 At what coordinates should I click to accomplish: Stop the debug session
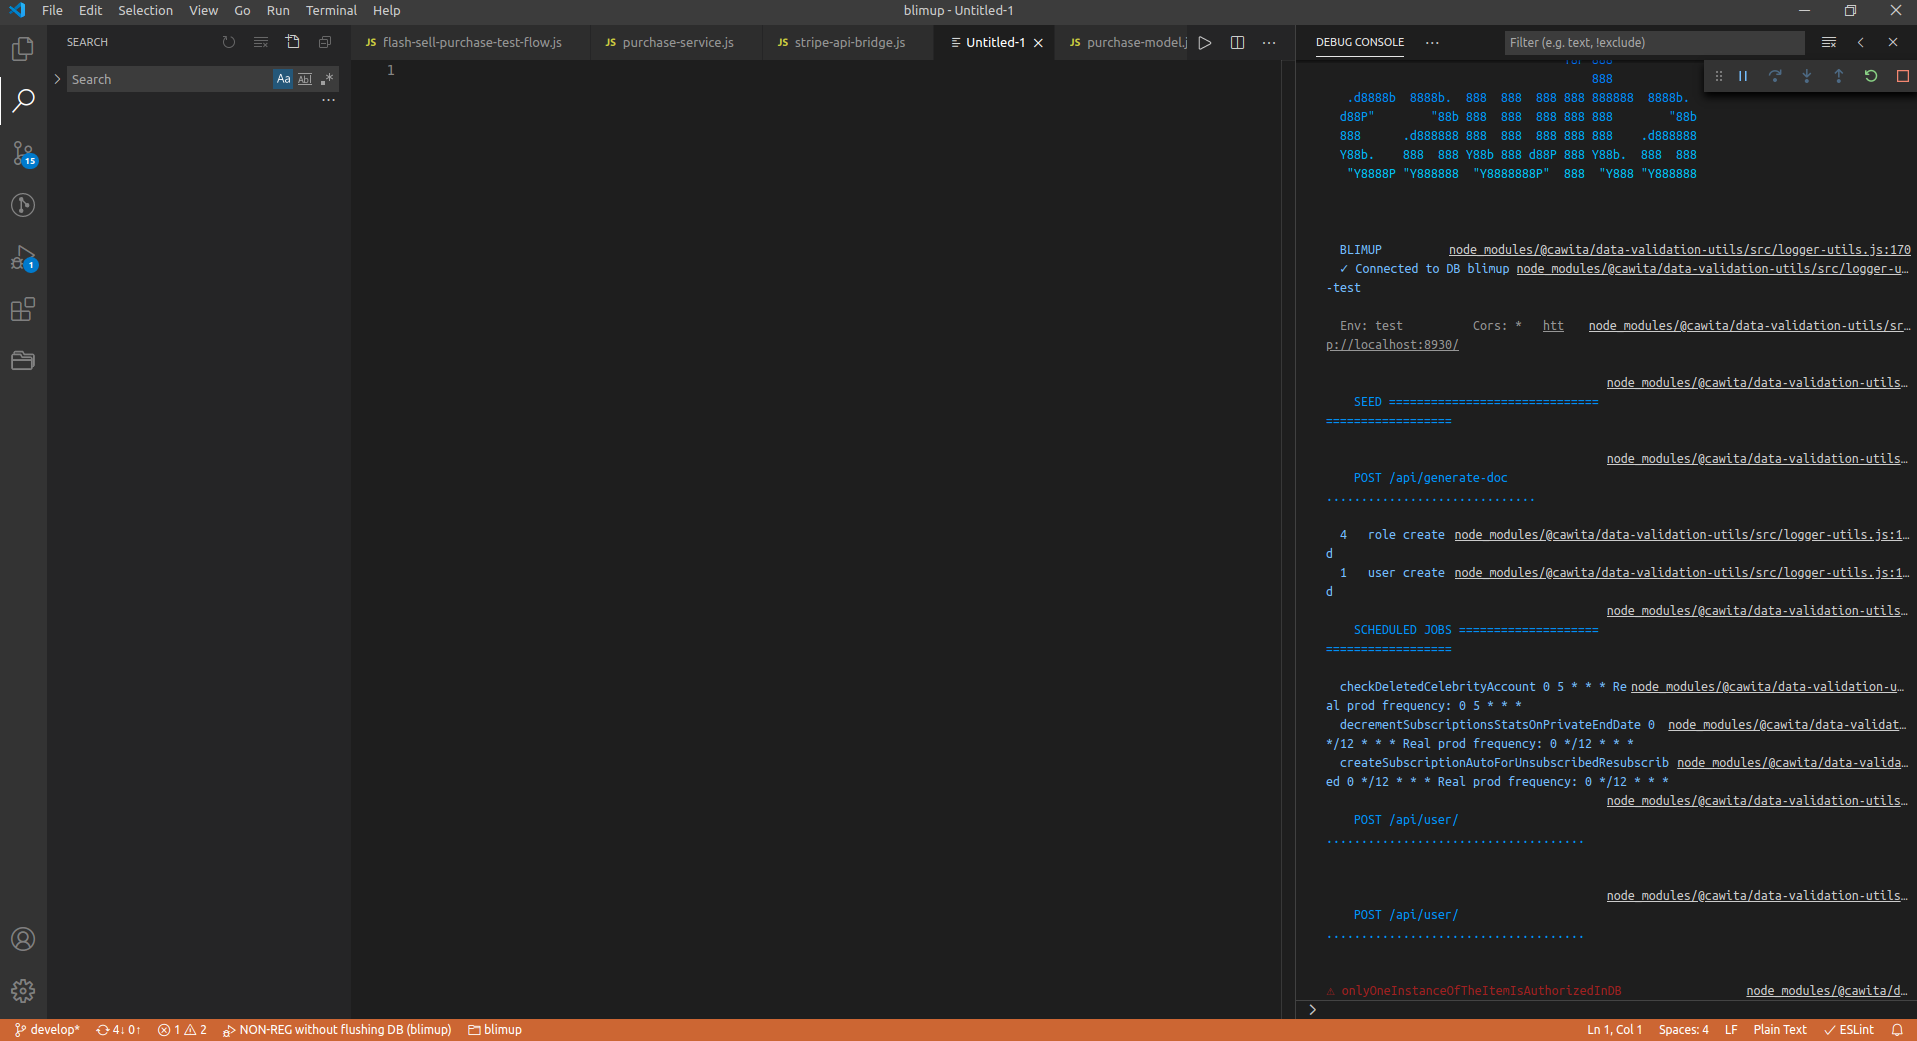point(1902,76)
